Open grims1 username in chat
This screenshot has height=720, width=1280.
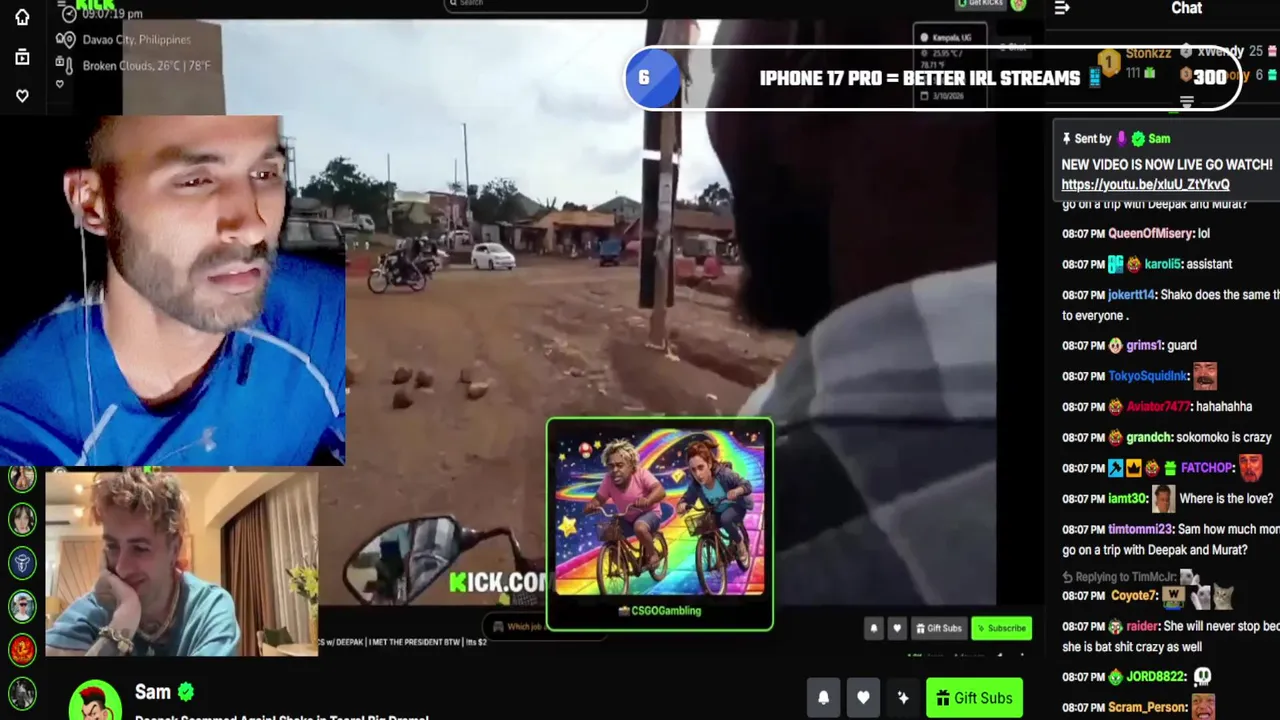click(x=1144, y=346)
